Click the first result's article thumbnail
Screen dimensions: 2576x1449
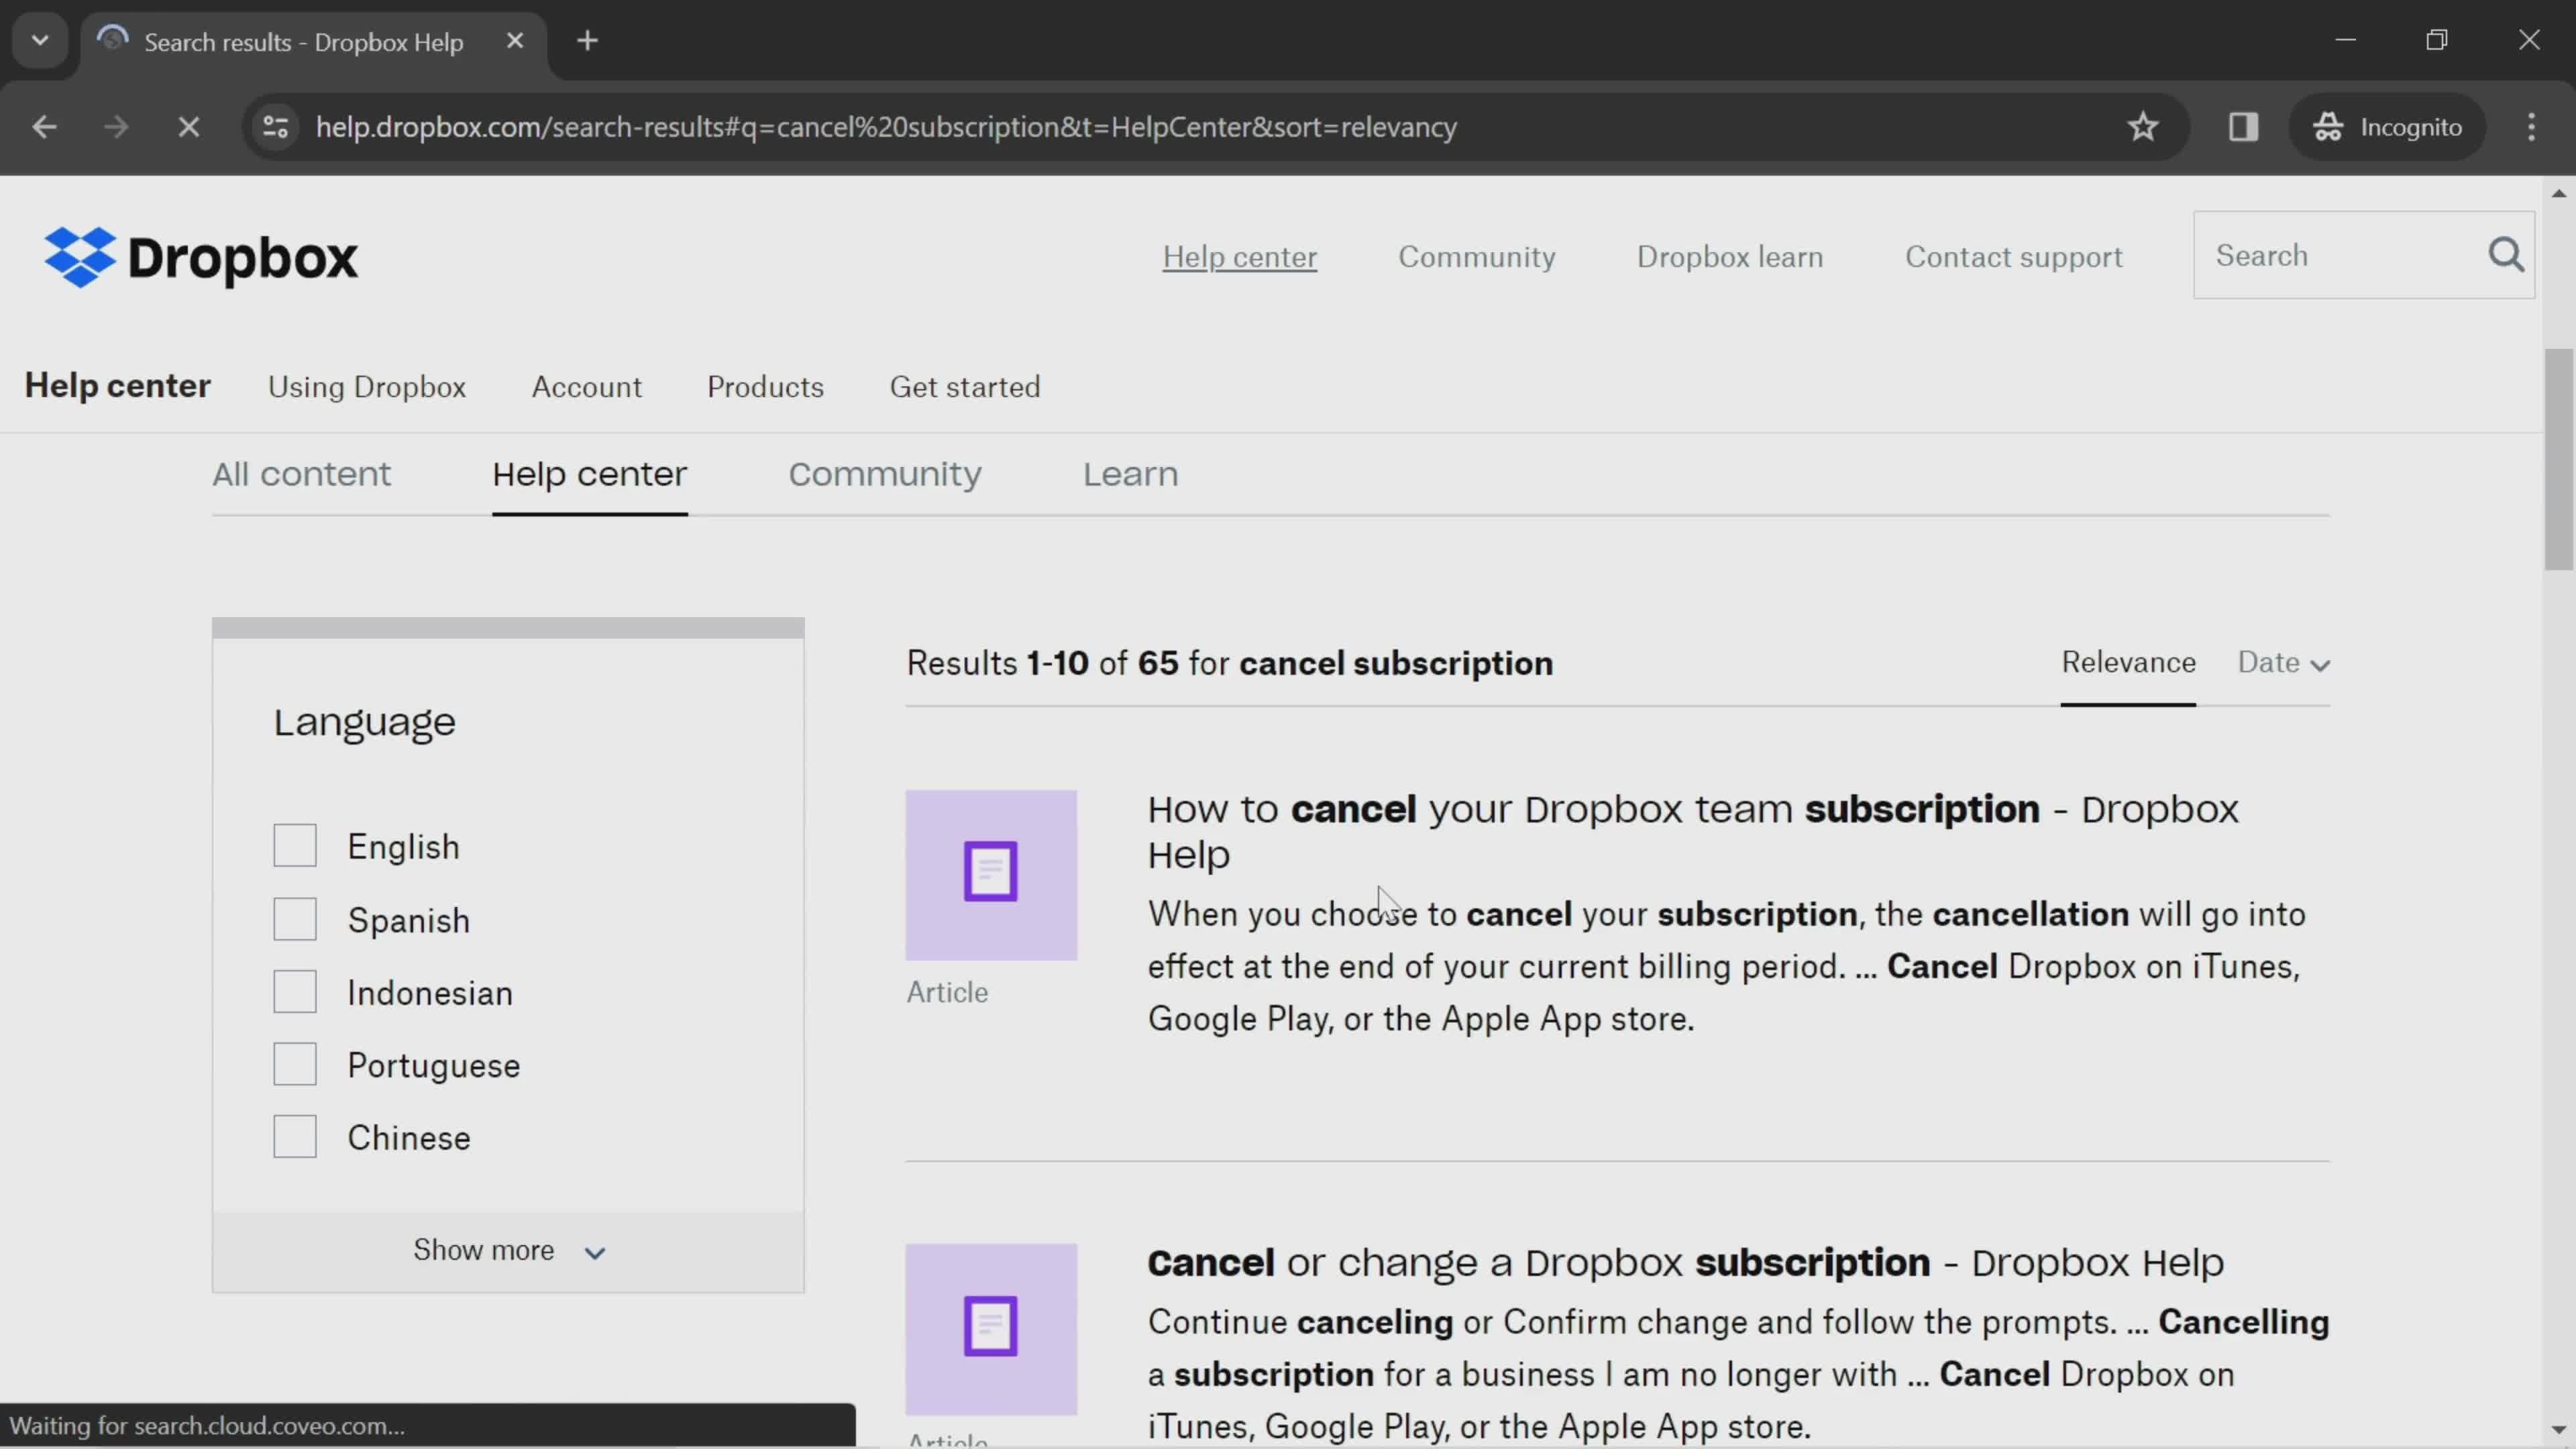pyautogui.click(x=991, y=875)
